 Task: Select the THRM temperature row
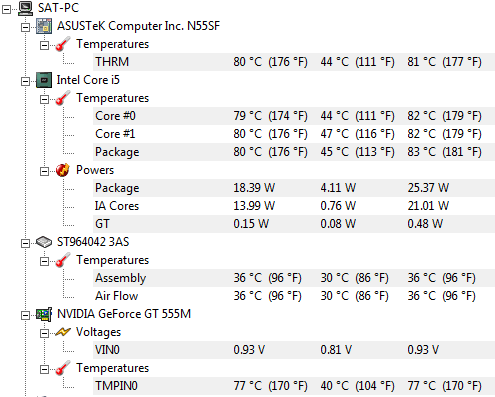click(294, 62)
